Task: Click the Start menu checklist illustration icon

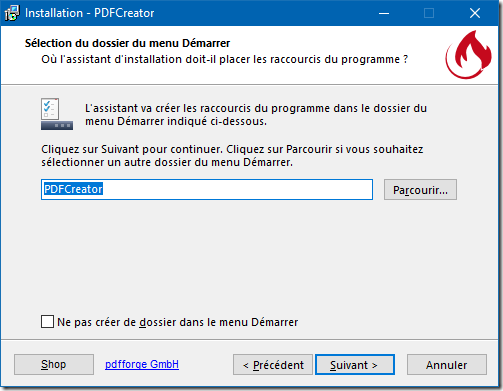Action: [x=57, y=114]
